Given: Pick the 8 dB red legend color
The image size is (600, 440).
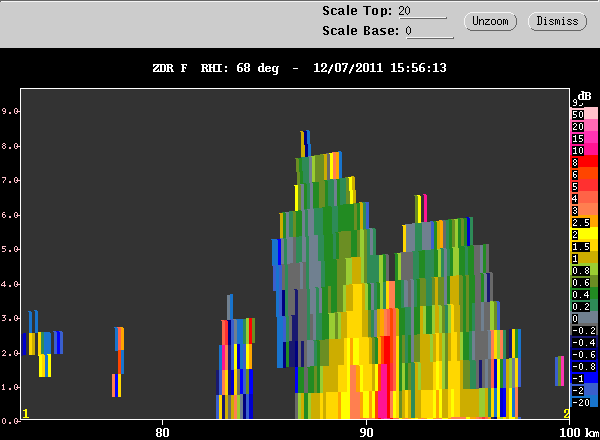Looking at the screenshot, I should [x=584, y=162].
